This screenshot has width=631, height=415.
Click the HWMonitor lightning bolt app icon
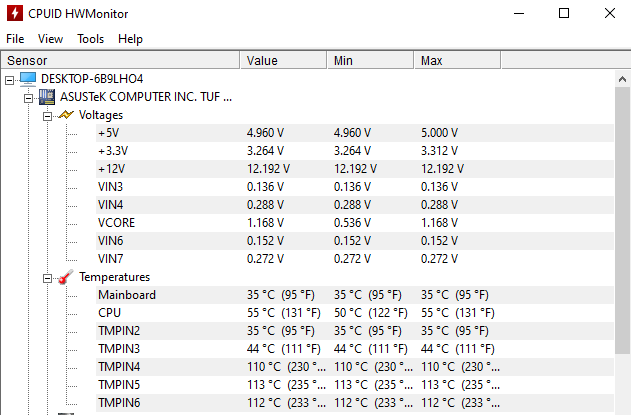(15, 13)
